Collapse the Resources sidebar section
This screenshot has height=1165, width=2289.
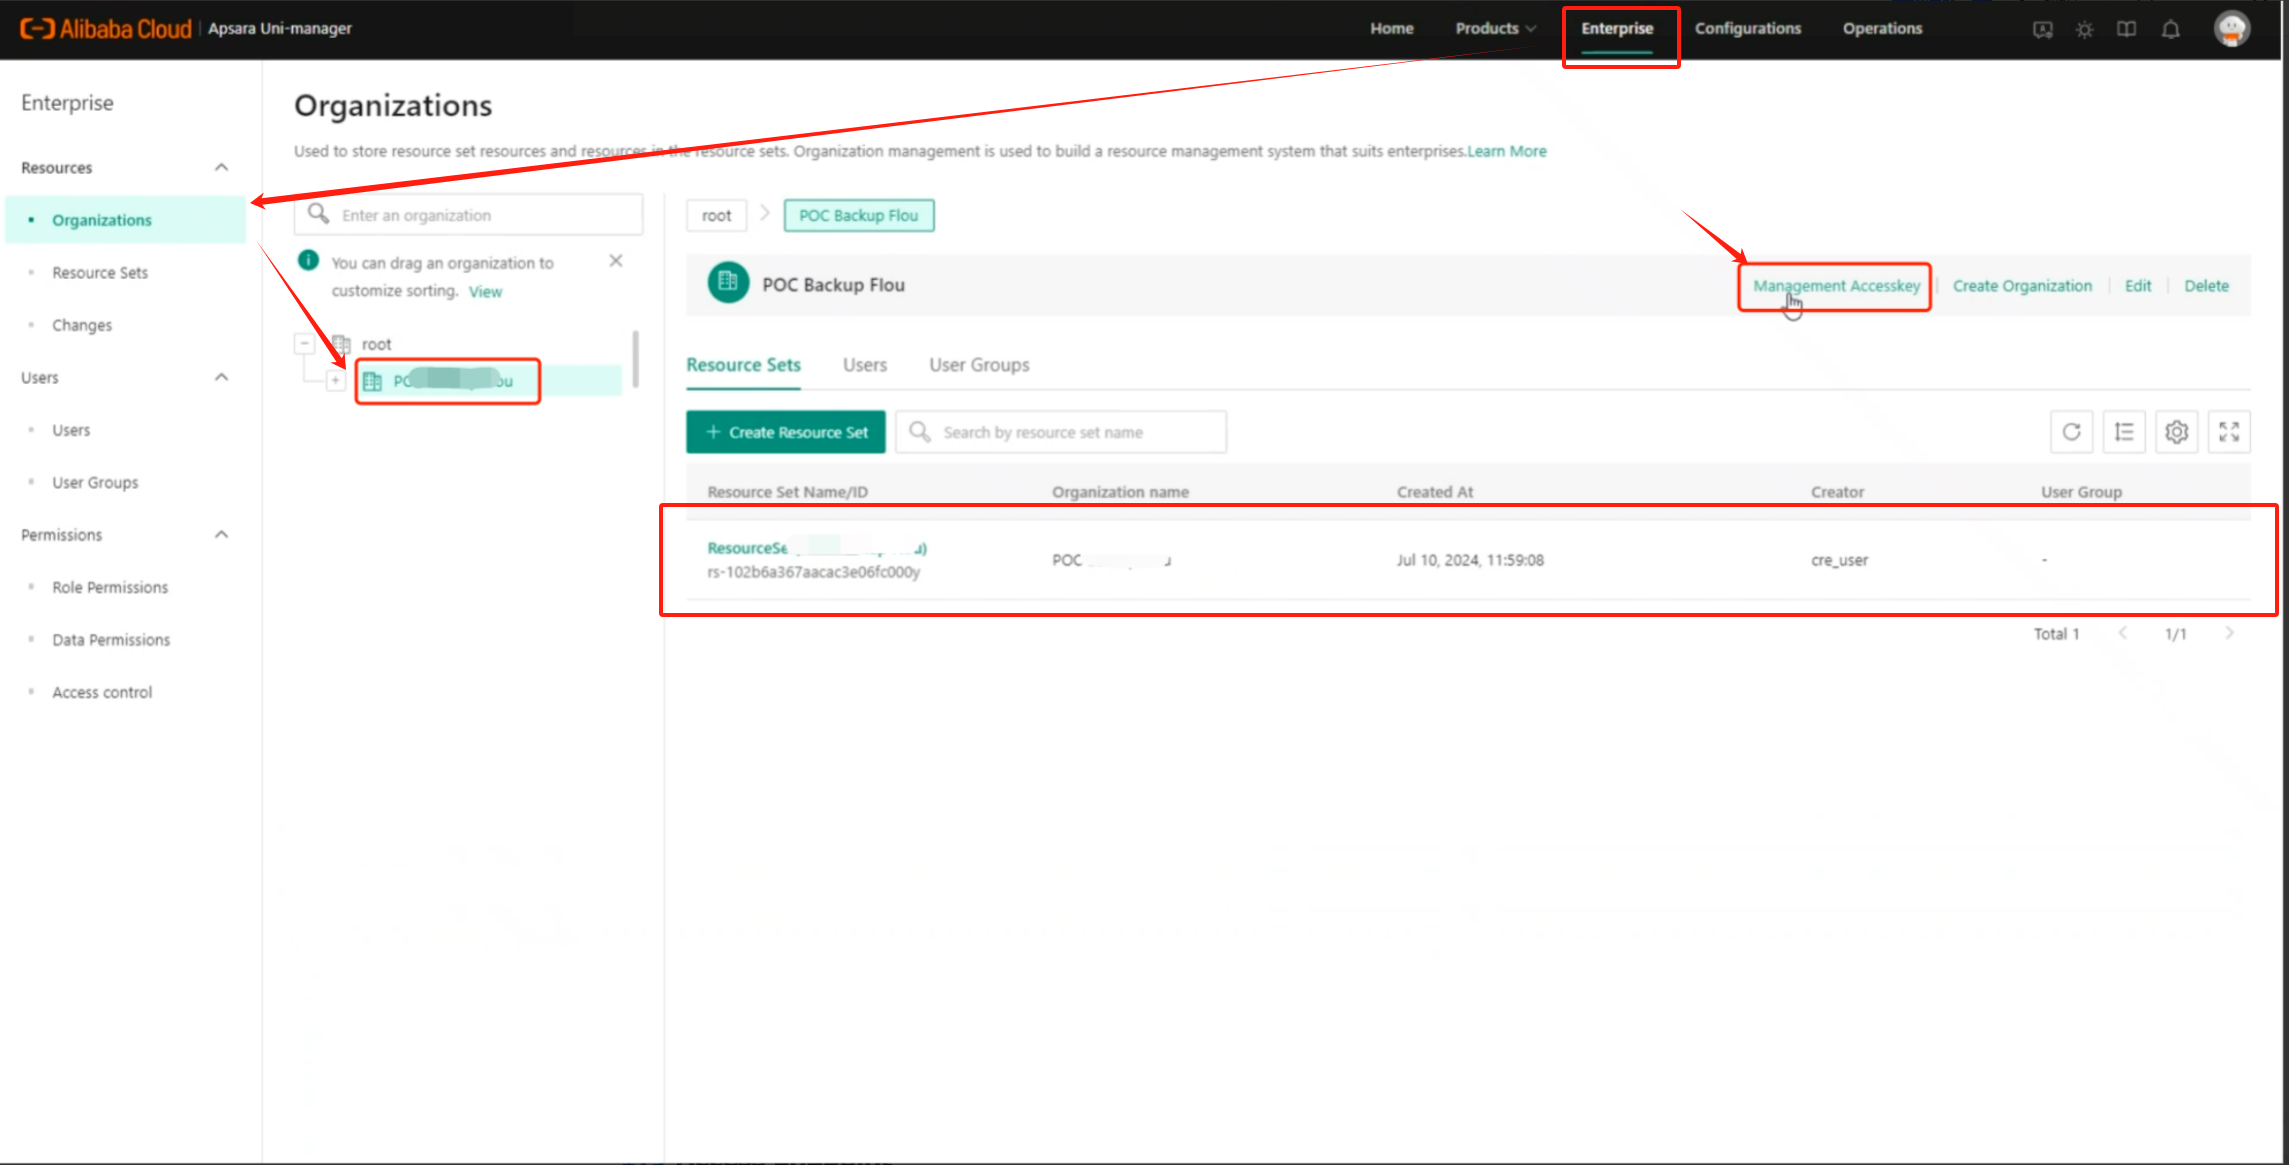[x=222, y=167]
